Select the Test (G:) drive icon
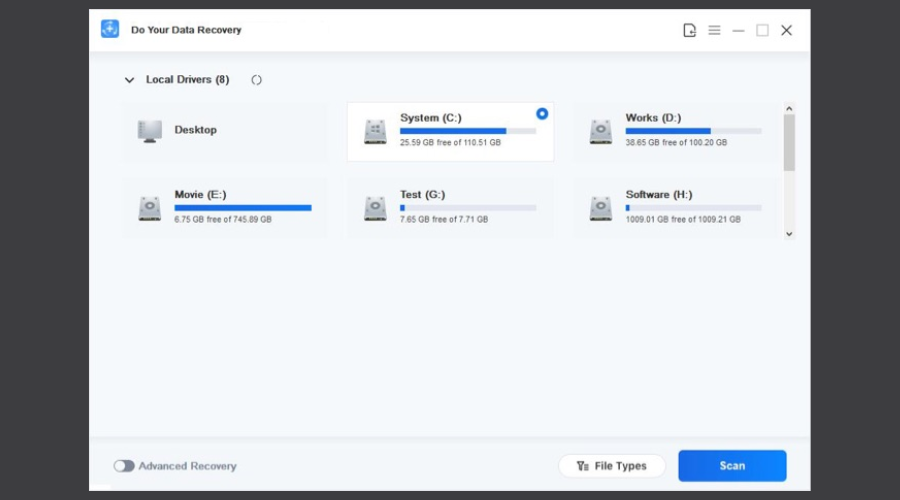 point(375,208)
